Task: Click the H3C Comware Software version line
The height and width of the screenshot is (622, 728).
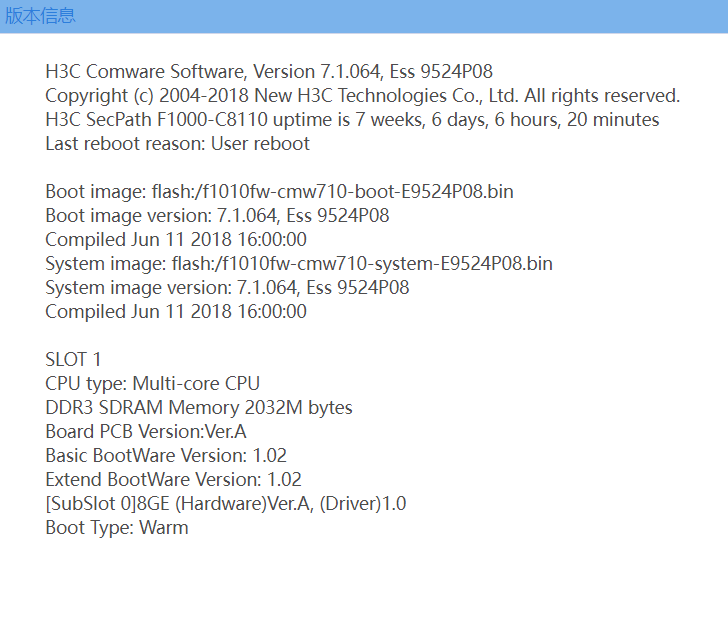Action: point(268,72)
